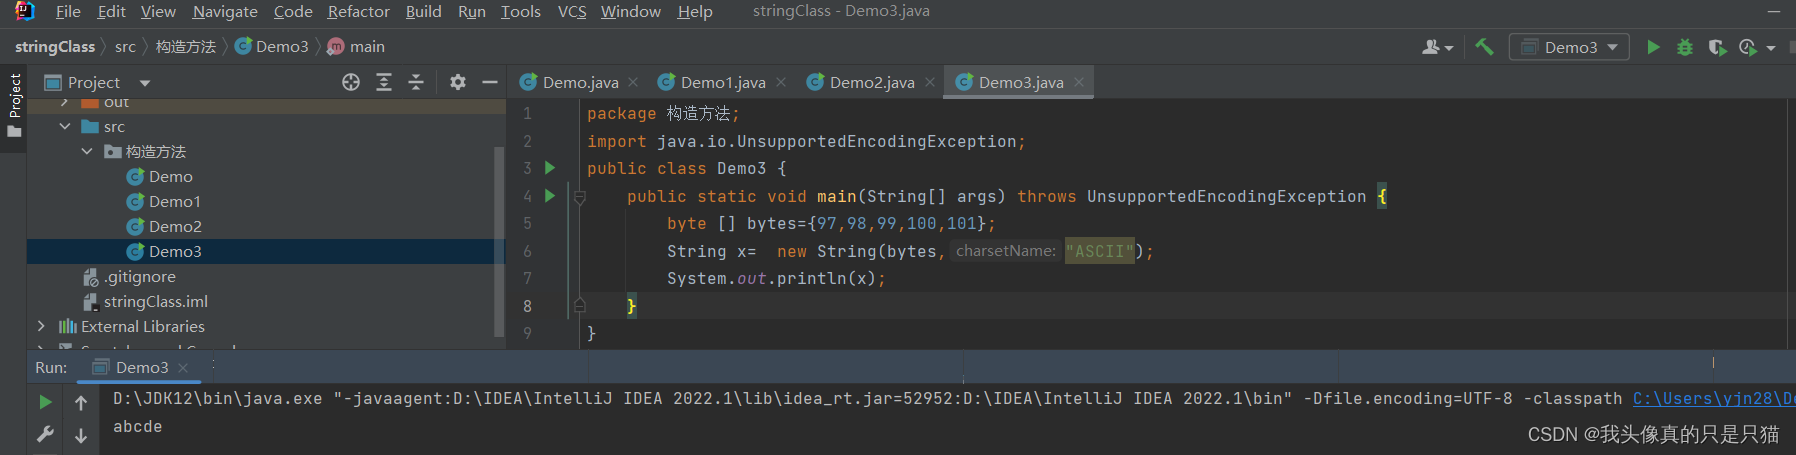Close the Demo.java tab
This screenshot has width=1796, height=455.
coord(633,82)
